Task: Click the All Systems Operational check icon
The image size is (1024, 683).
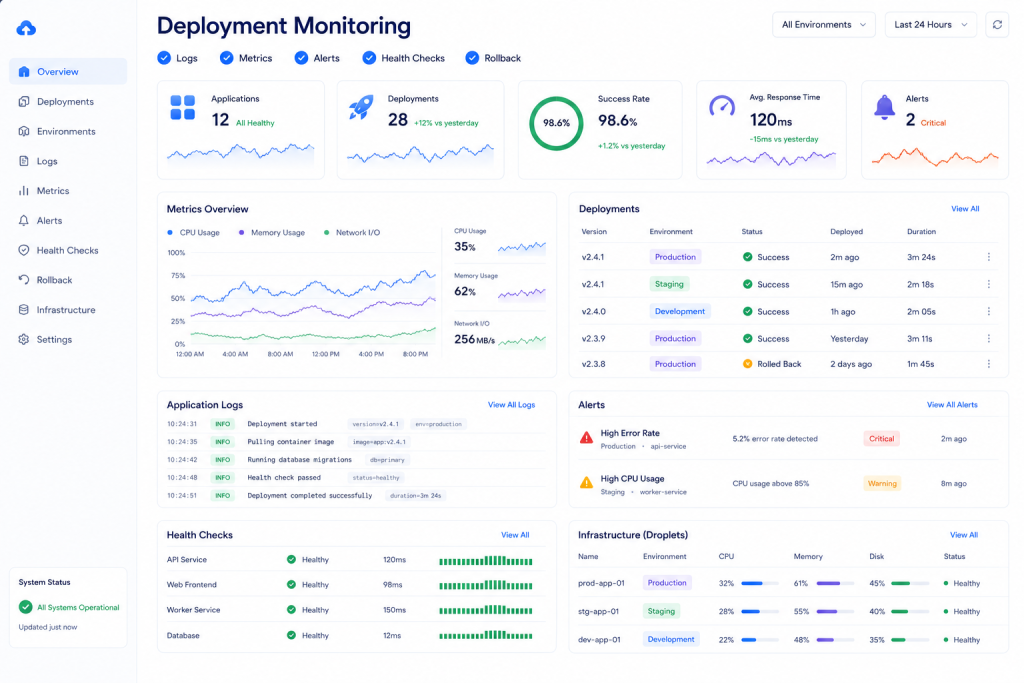Action: (25, 607)
